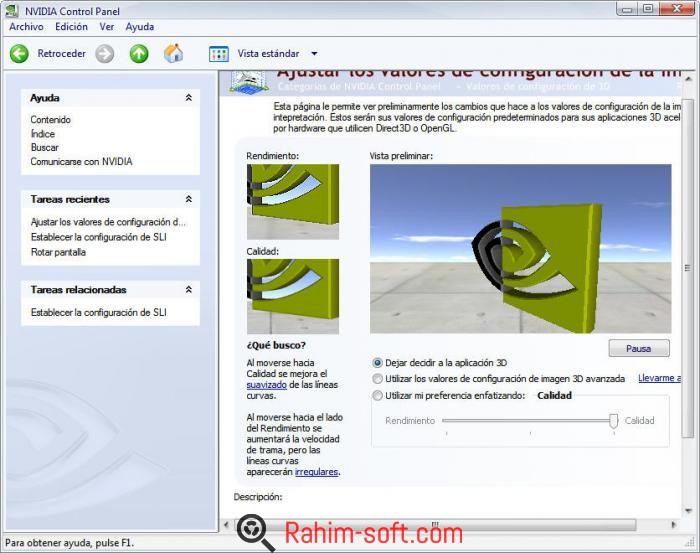Open Establecer la configuración de SLI in Tareas recientes
This screenshot has height=553, width=700.
99,237
